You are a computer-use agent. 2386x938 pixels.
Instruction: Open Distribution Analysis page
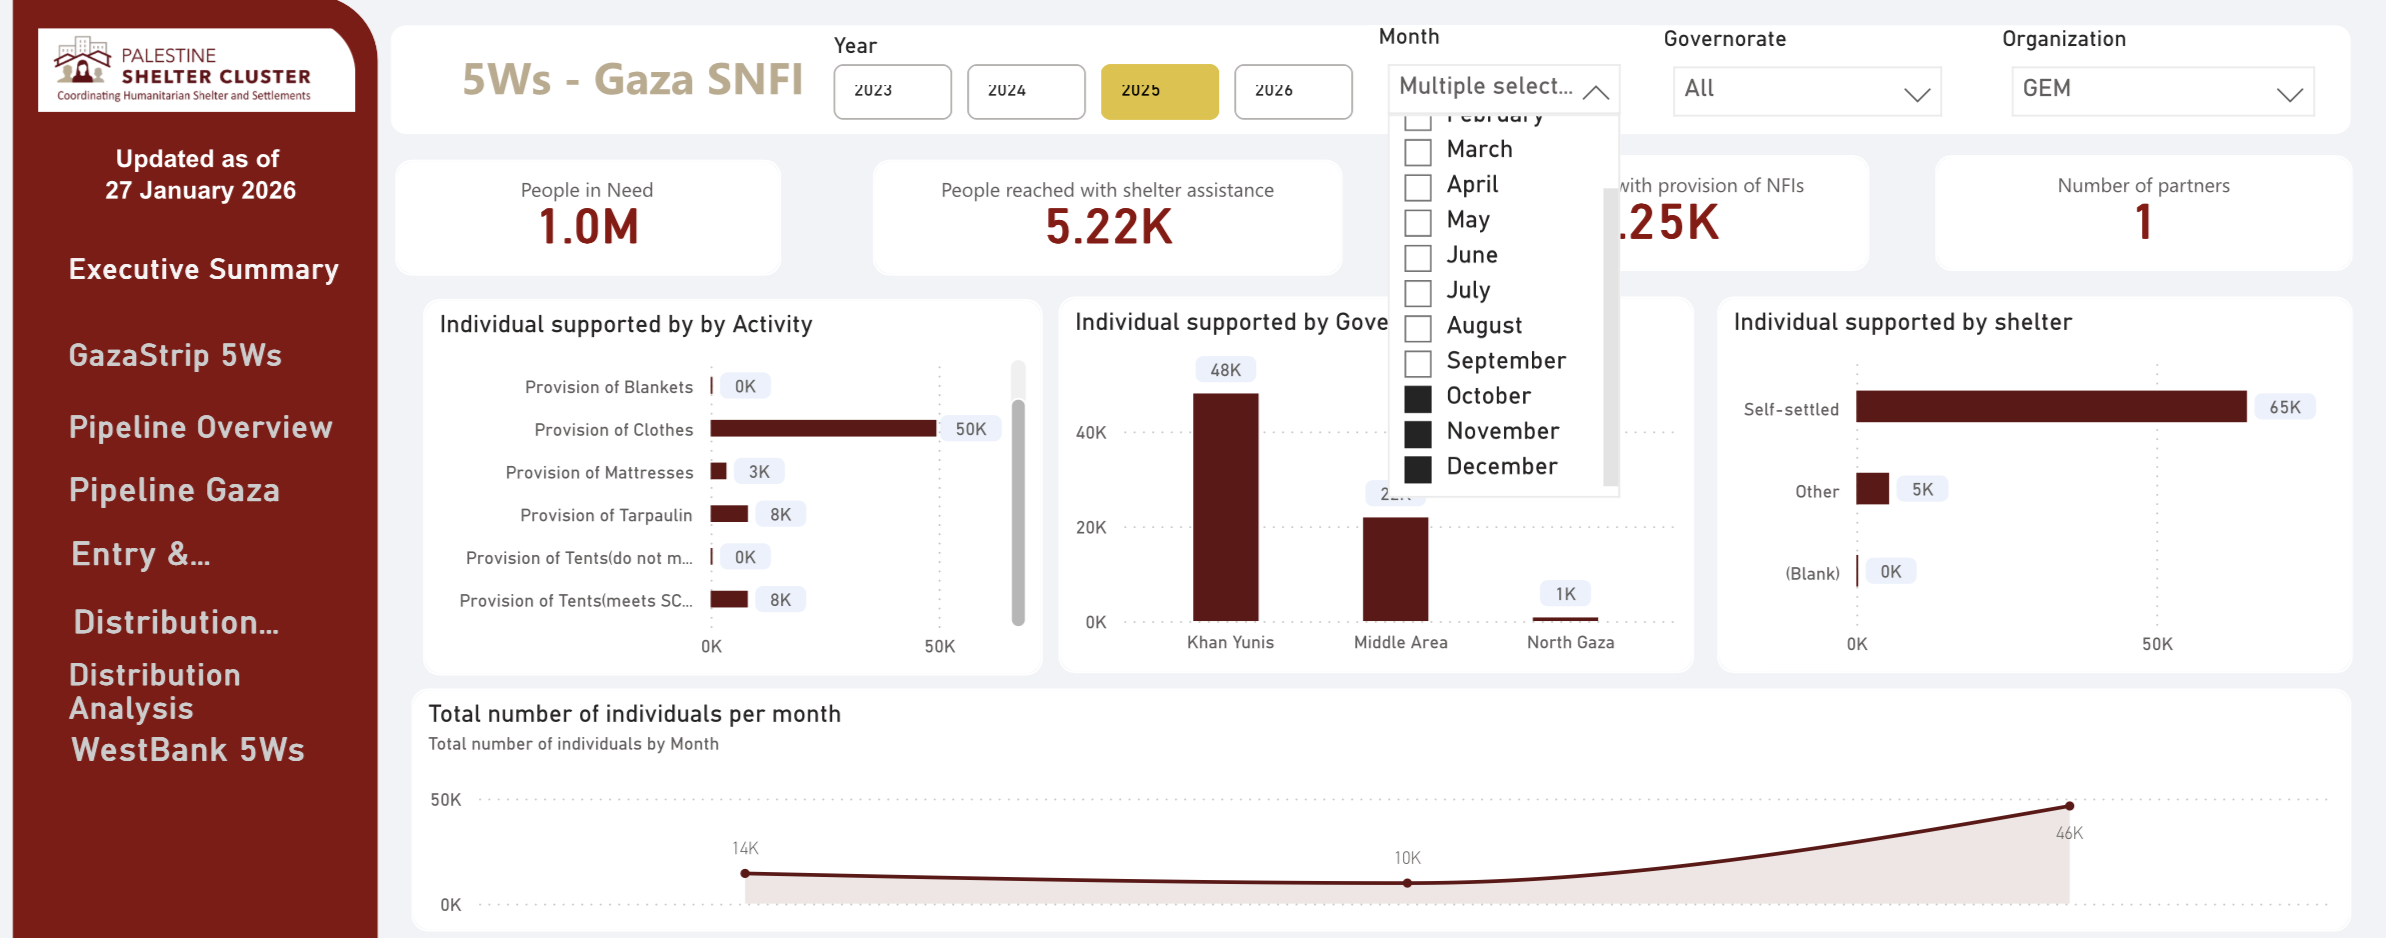[155, 691]
